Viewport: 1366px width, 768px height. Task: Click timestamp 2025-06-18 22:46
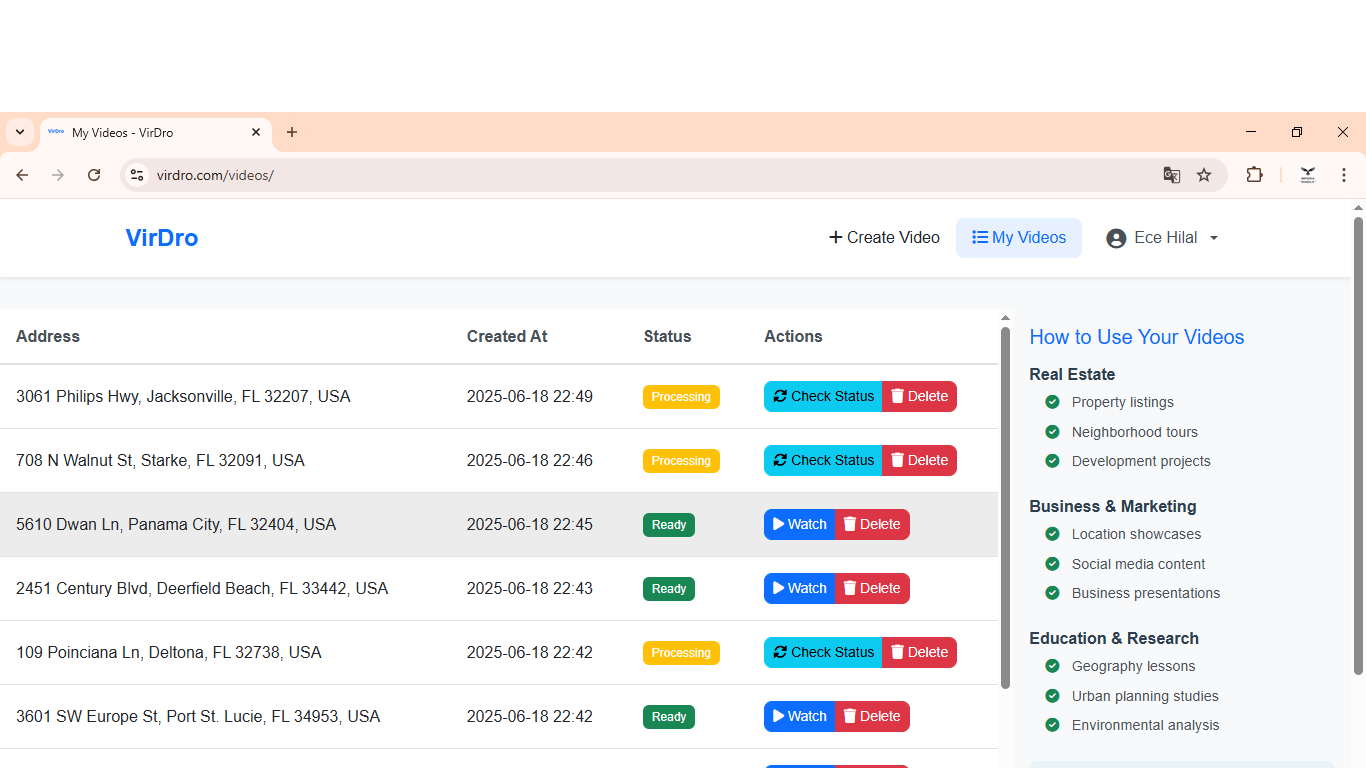click(530, 461)
